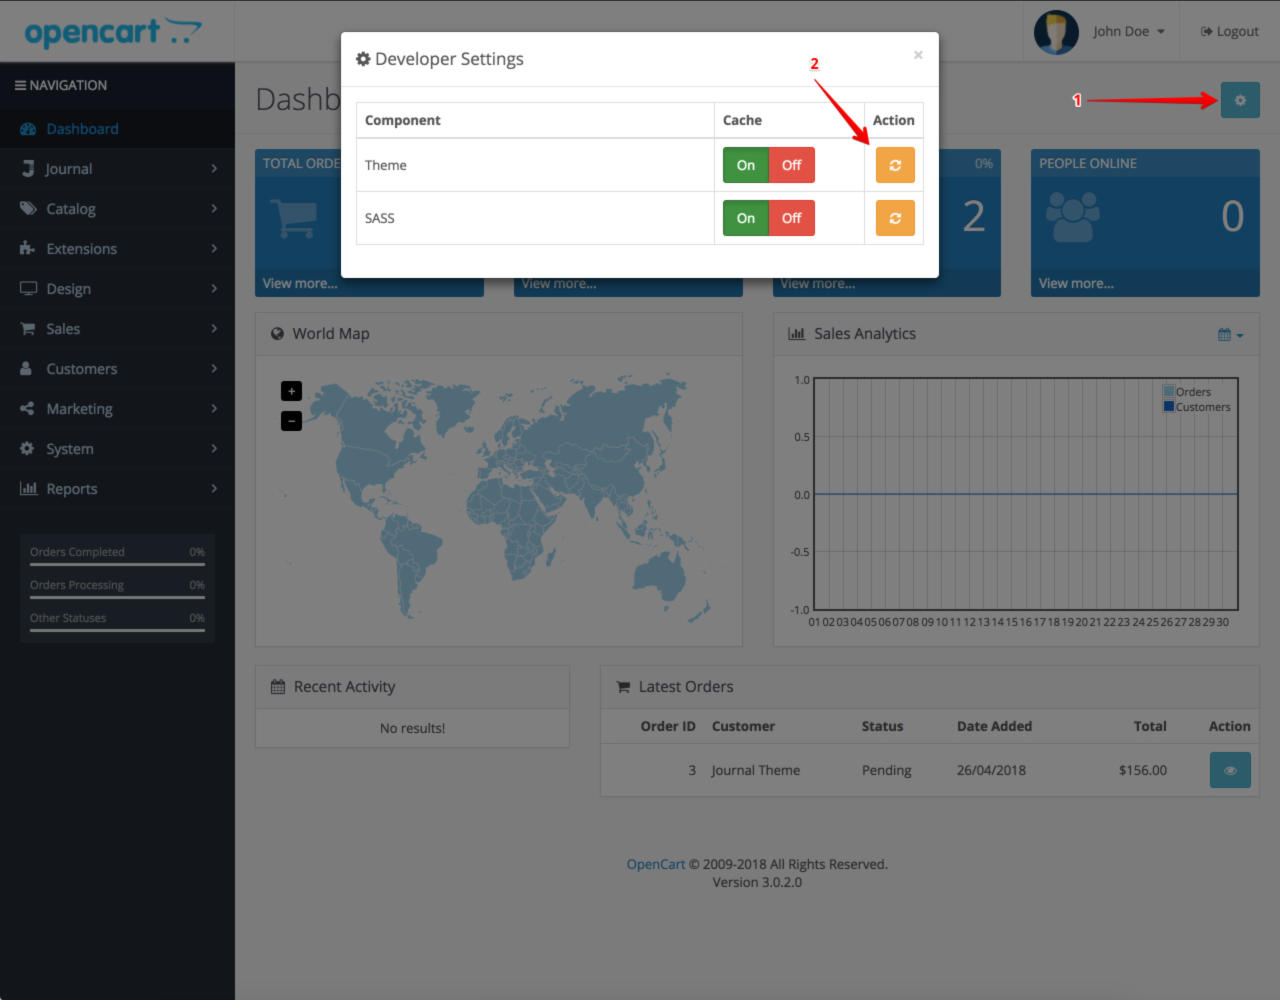Open the OpenCart footer link
The image size is (1280, 1000).
[x=656, y=864]
